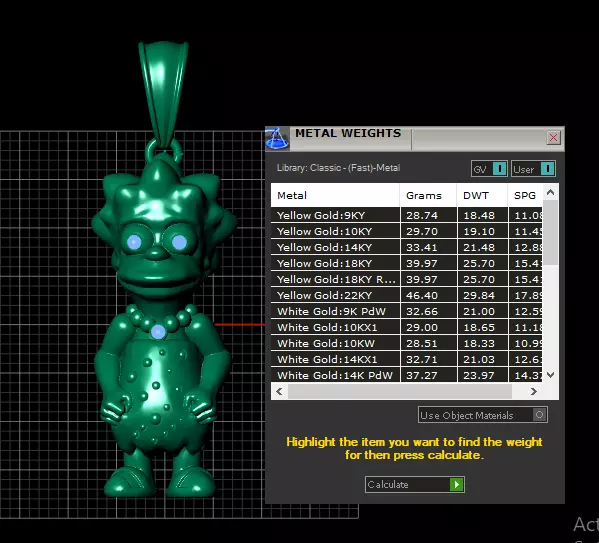Image resolution: width=599 pixels, height=543 pixels.
Task: Click the horizontal scroll left arrow
Action: tap(279, 391)
